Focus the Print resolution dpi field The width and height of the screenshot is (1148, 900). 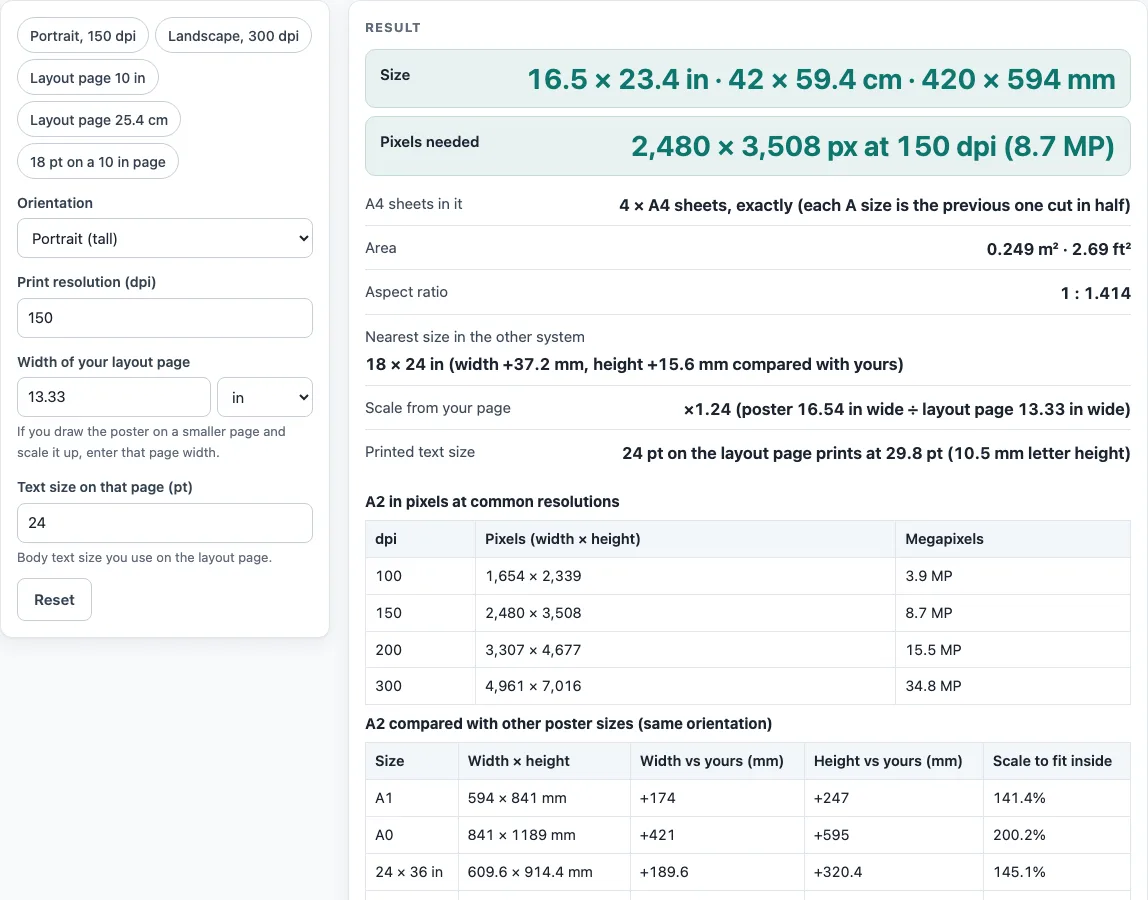165,318
